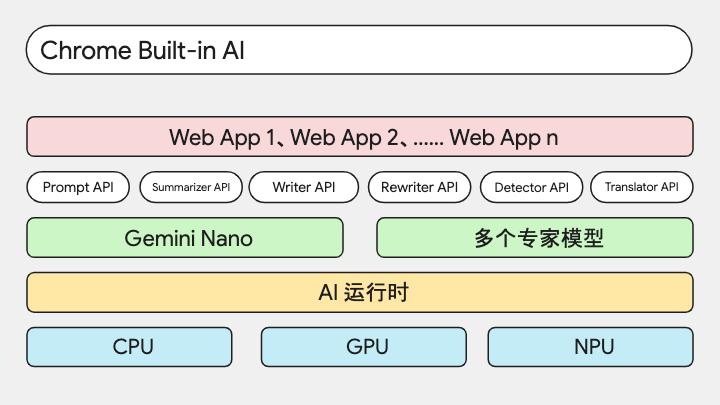
Task: Click the Chrome Built-in AI title box
Action: click(359, 50)
